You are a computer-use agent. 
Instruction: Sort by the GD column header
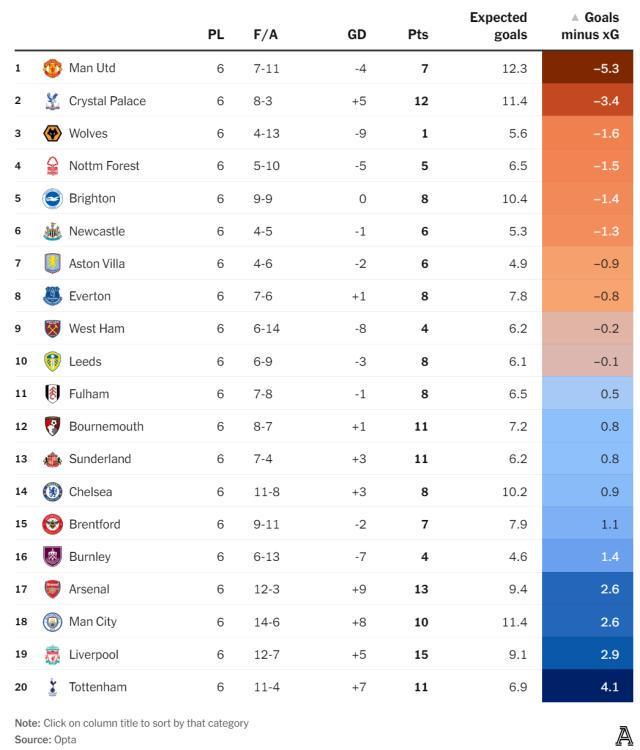click(x=356, y=34)
